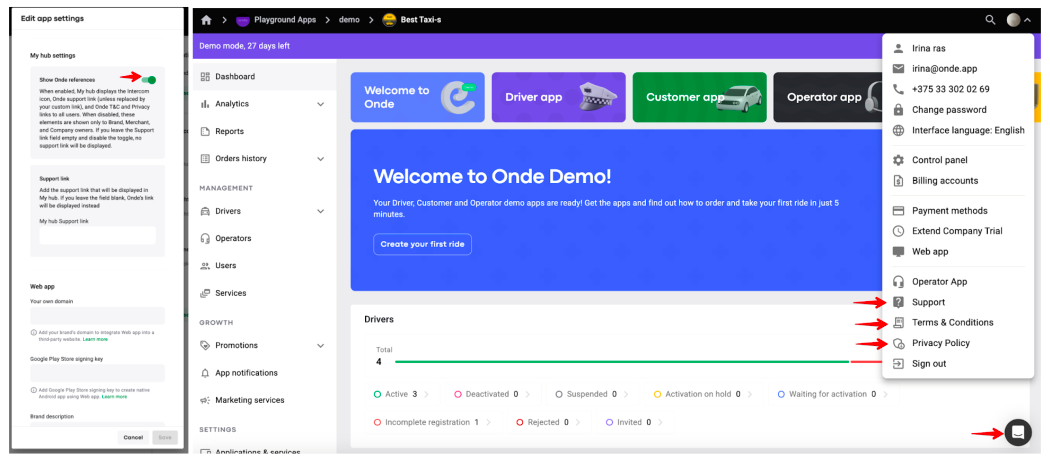Image resolution: width=1050 pixels, height=460 pixels.
Task: Open Incomplete registration drivers filter
Action: point(432,423)
